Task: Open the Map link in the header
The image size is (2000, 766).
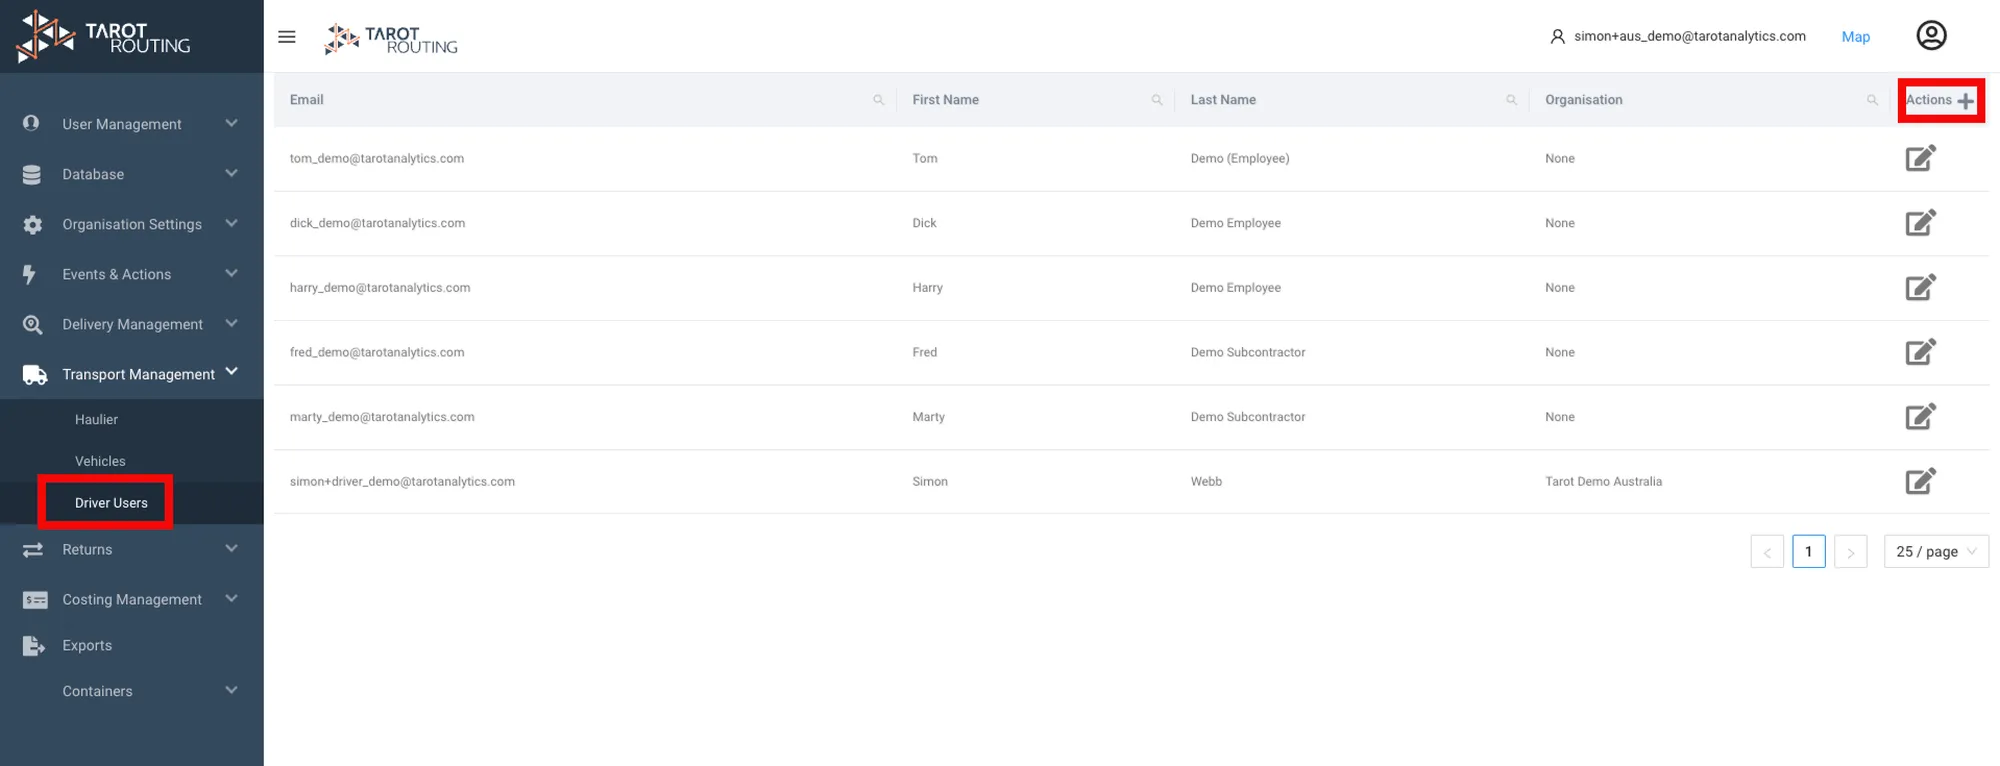Action: tap(1855, 37)
